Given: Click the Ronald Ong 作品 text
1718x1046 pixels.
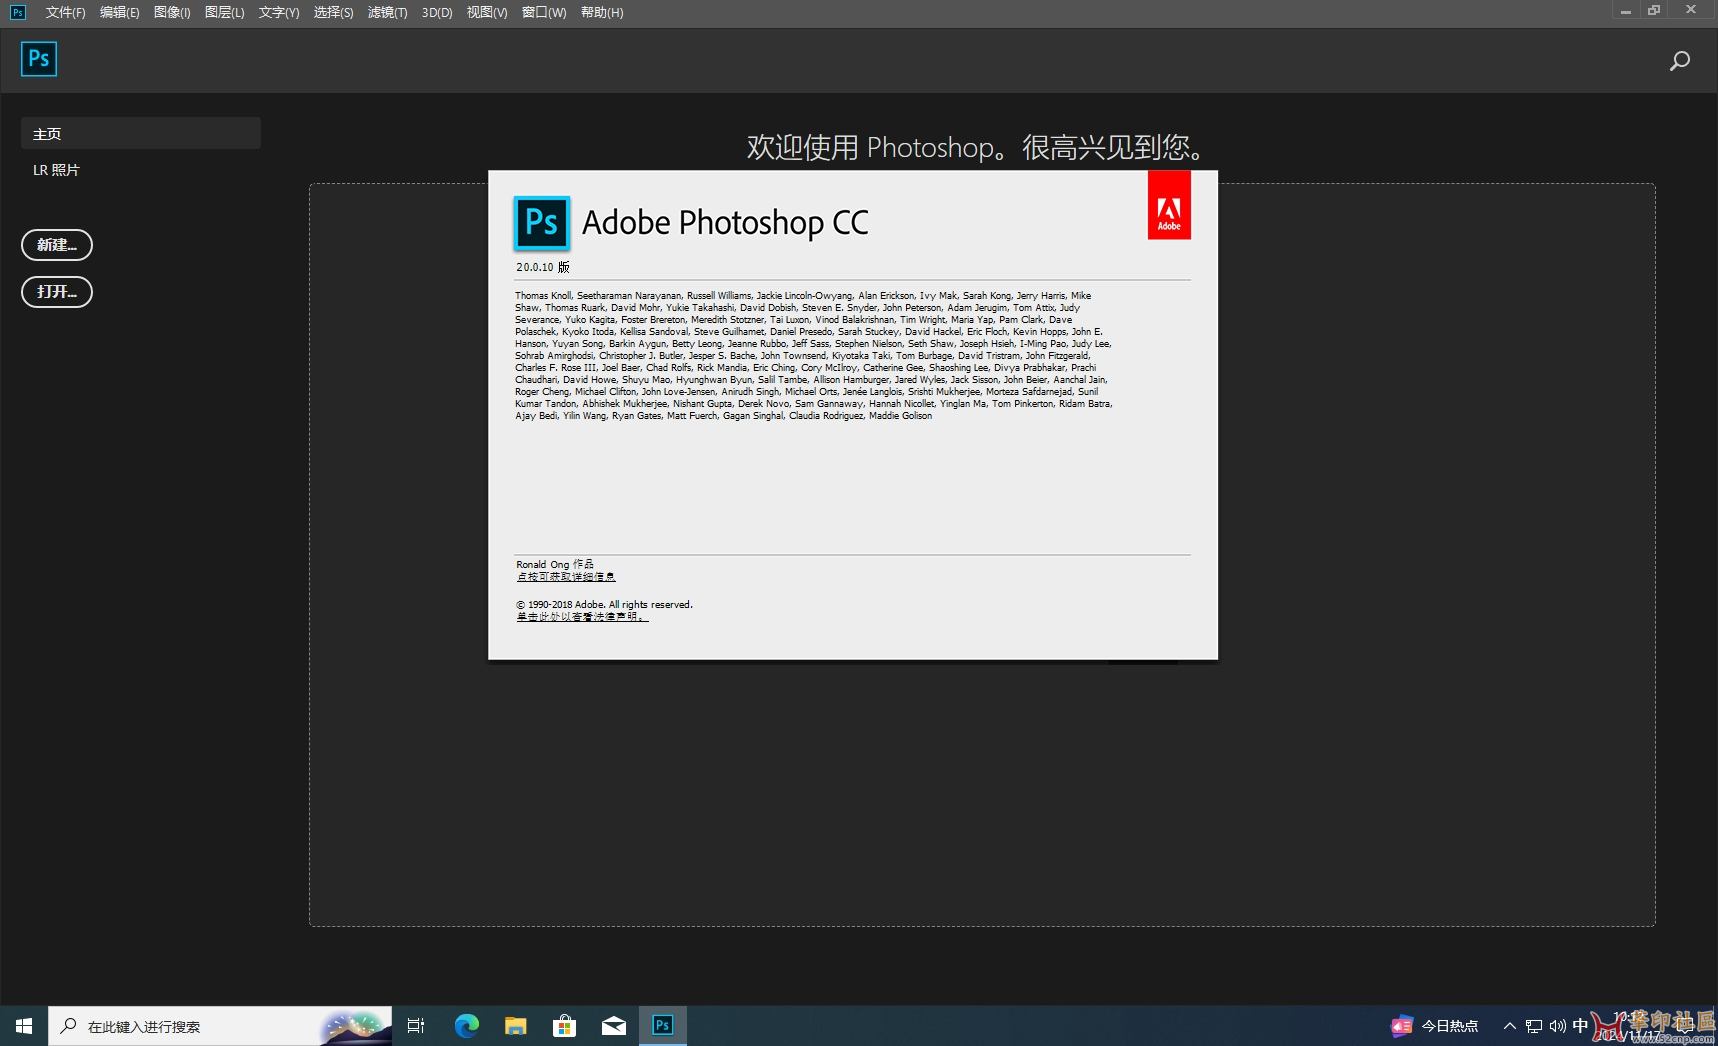Looking at the screenshot, I should pyautogui.click(x=555, y=564).
